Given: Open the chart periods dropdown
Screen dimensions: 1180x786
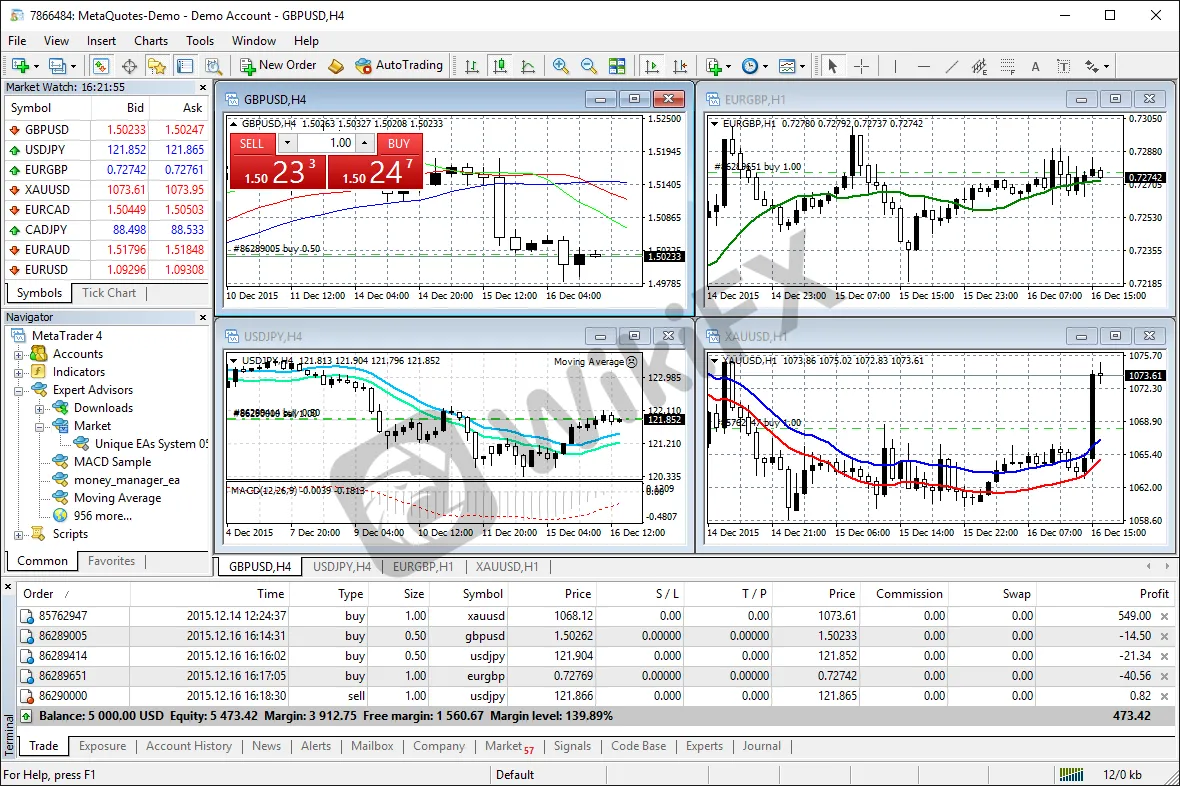Looking at the screenshot, I should point(765,66).
